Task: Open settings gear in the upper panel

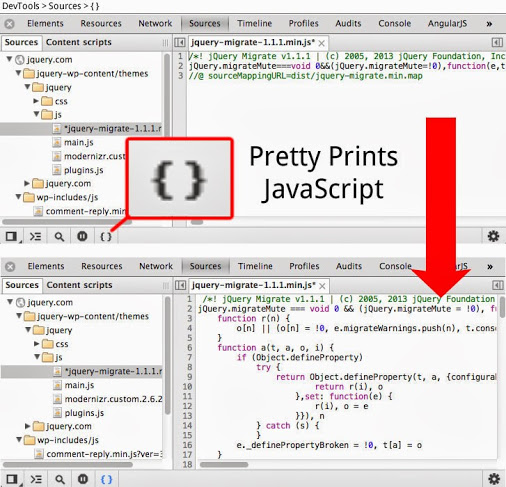Action: coord(493,236)
